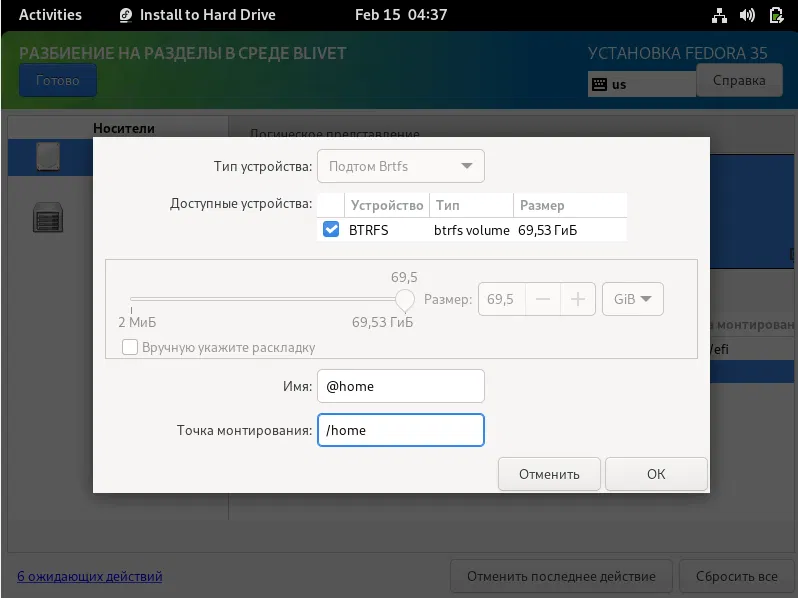The width and height of the screenshot is (798, 598).
Task: Click the Точка монтирования field /home
Action: 401,430
